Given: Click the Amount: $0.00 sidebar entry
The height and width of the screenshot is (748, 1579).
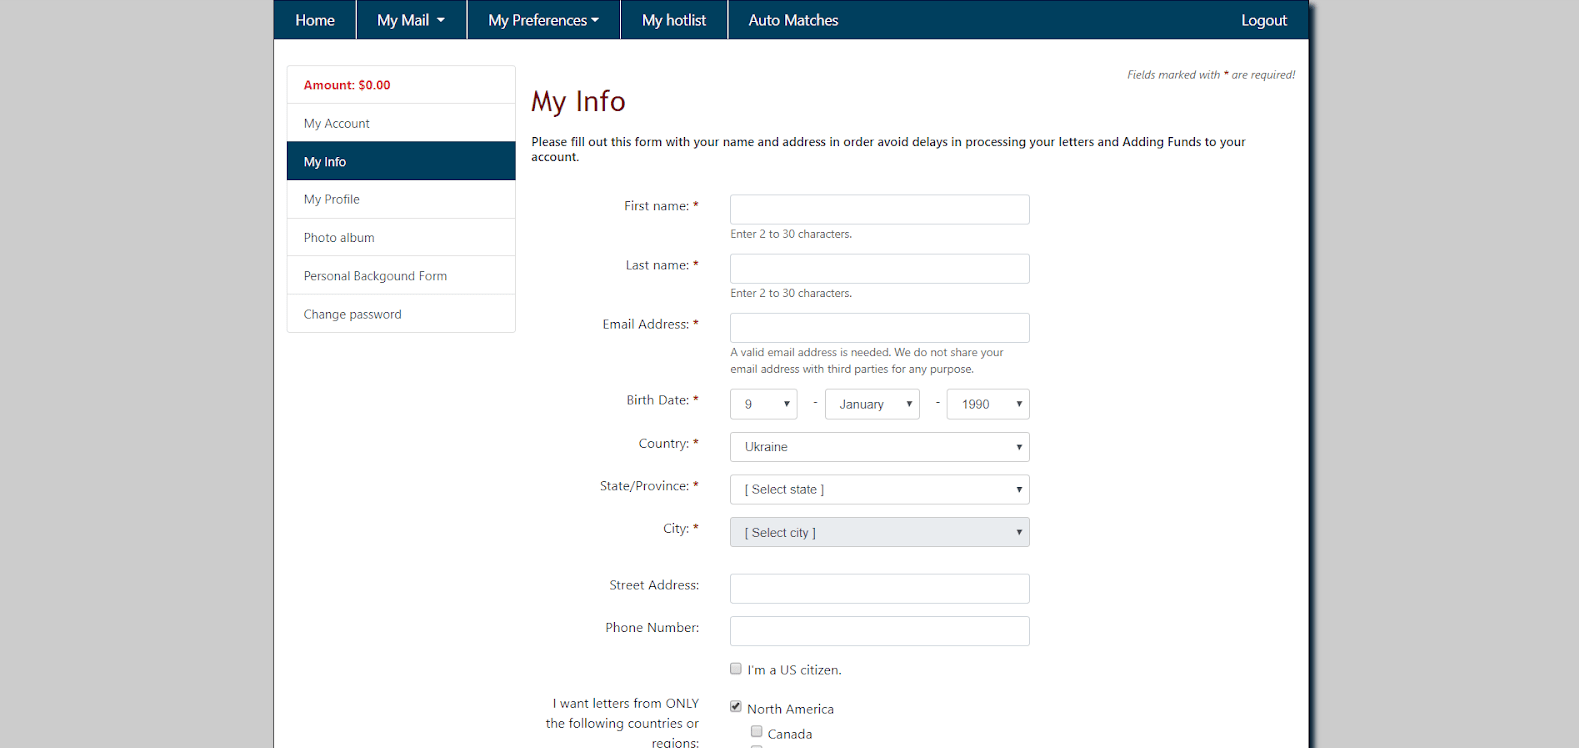Looking at the screenshot, I should [x=401, y=85].
